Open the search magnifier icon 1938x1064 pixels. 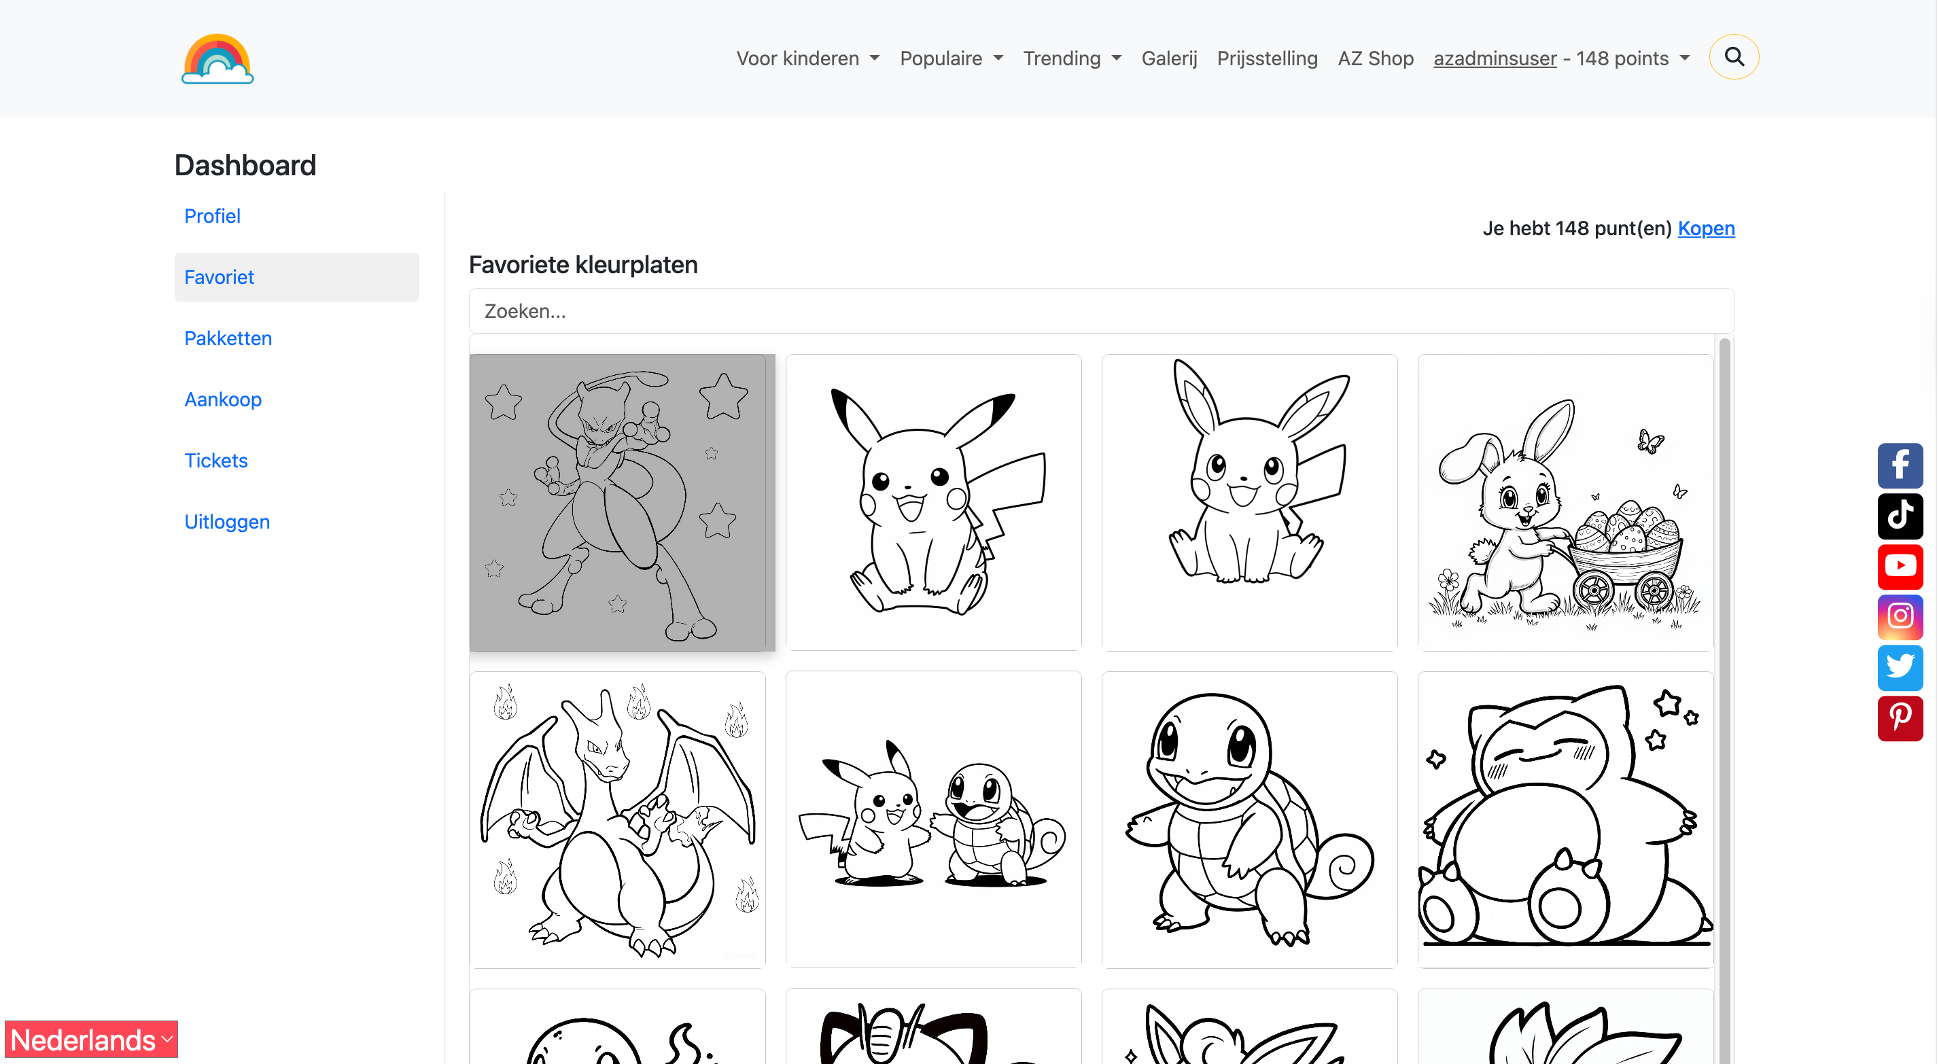click(1734, 57)
